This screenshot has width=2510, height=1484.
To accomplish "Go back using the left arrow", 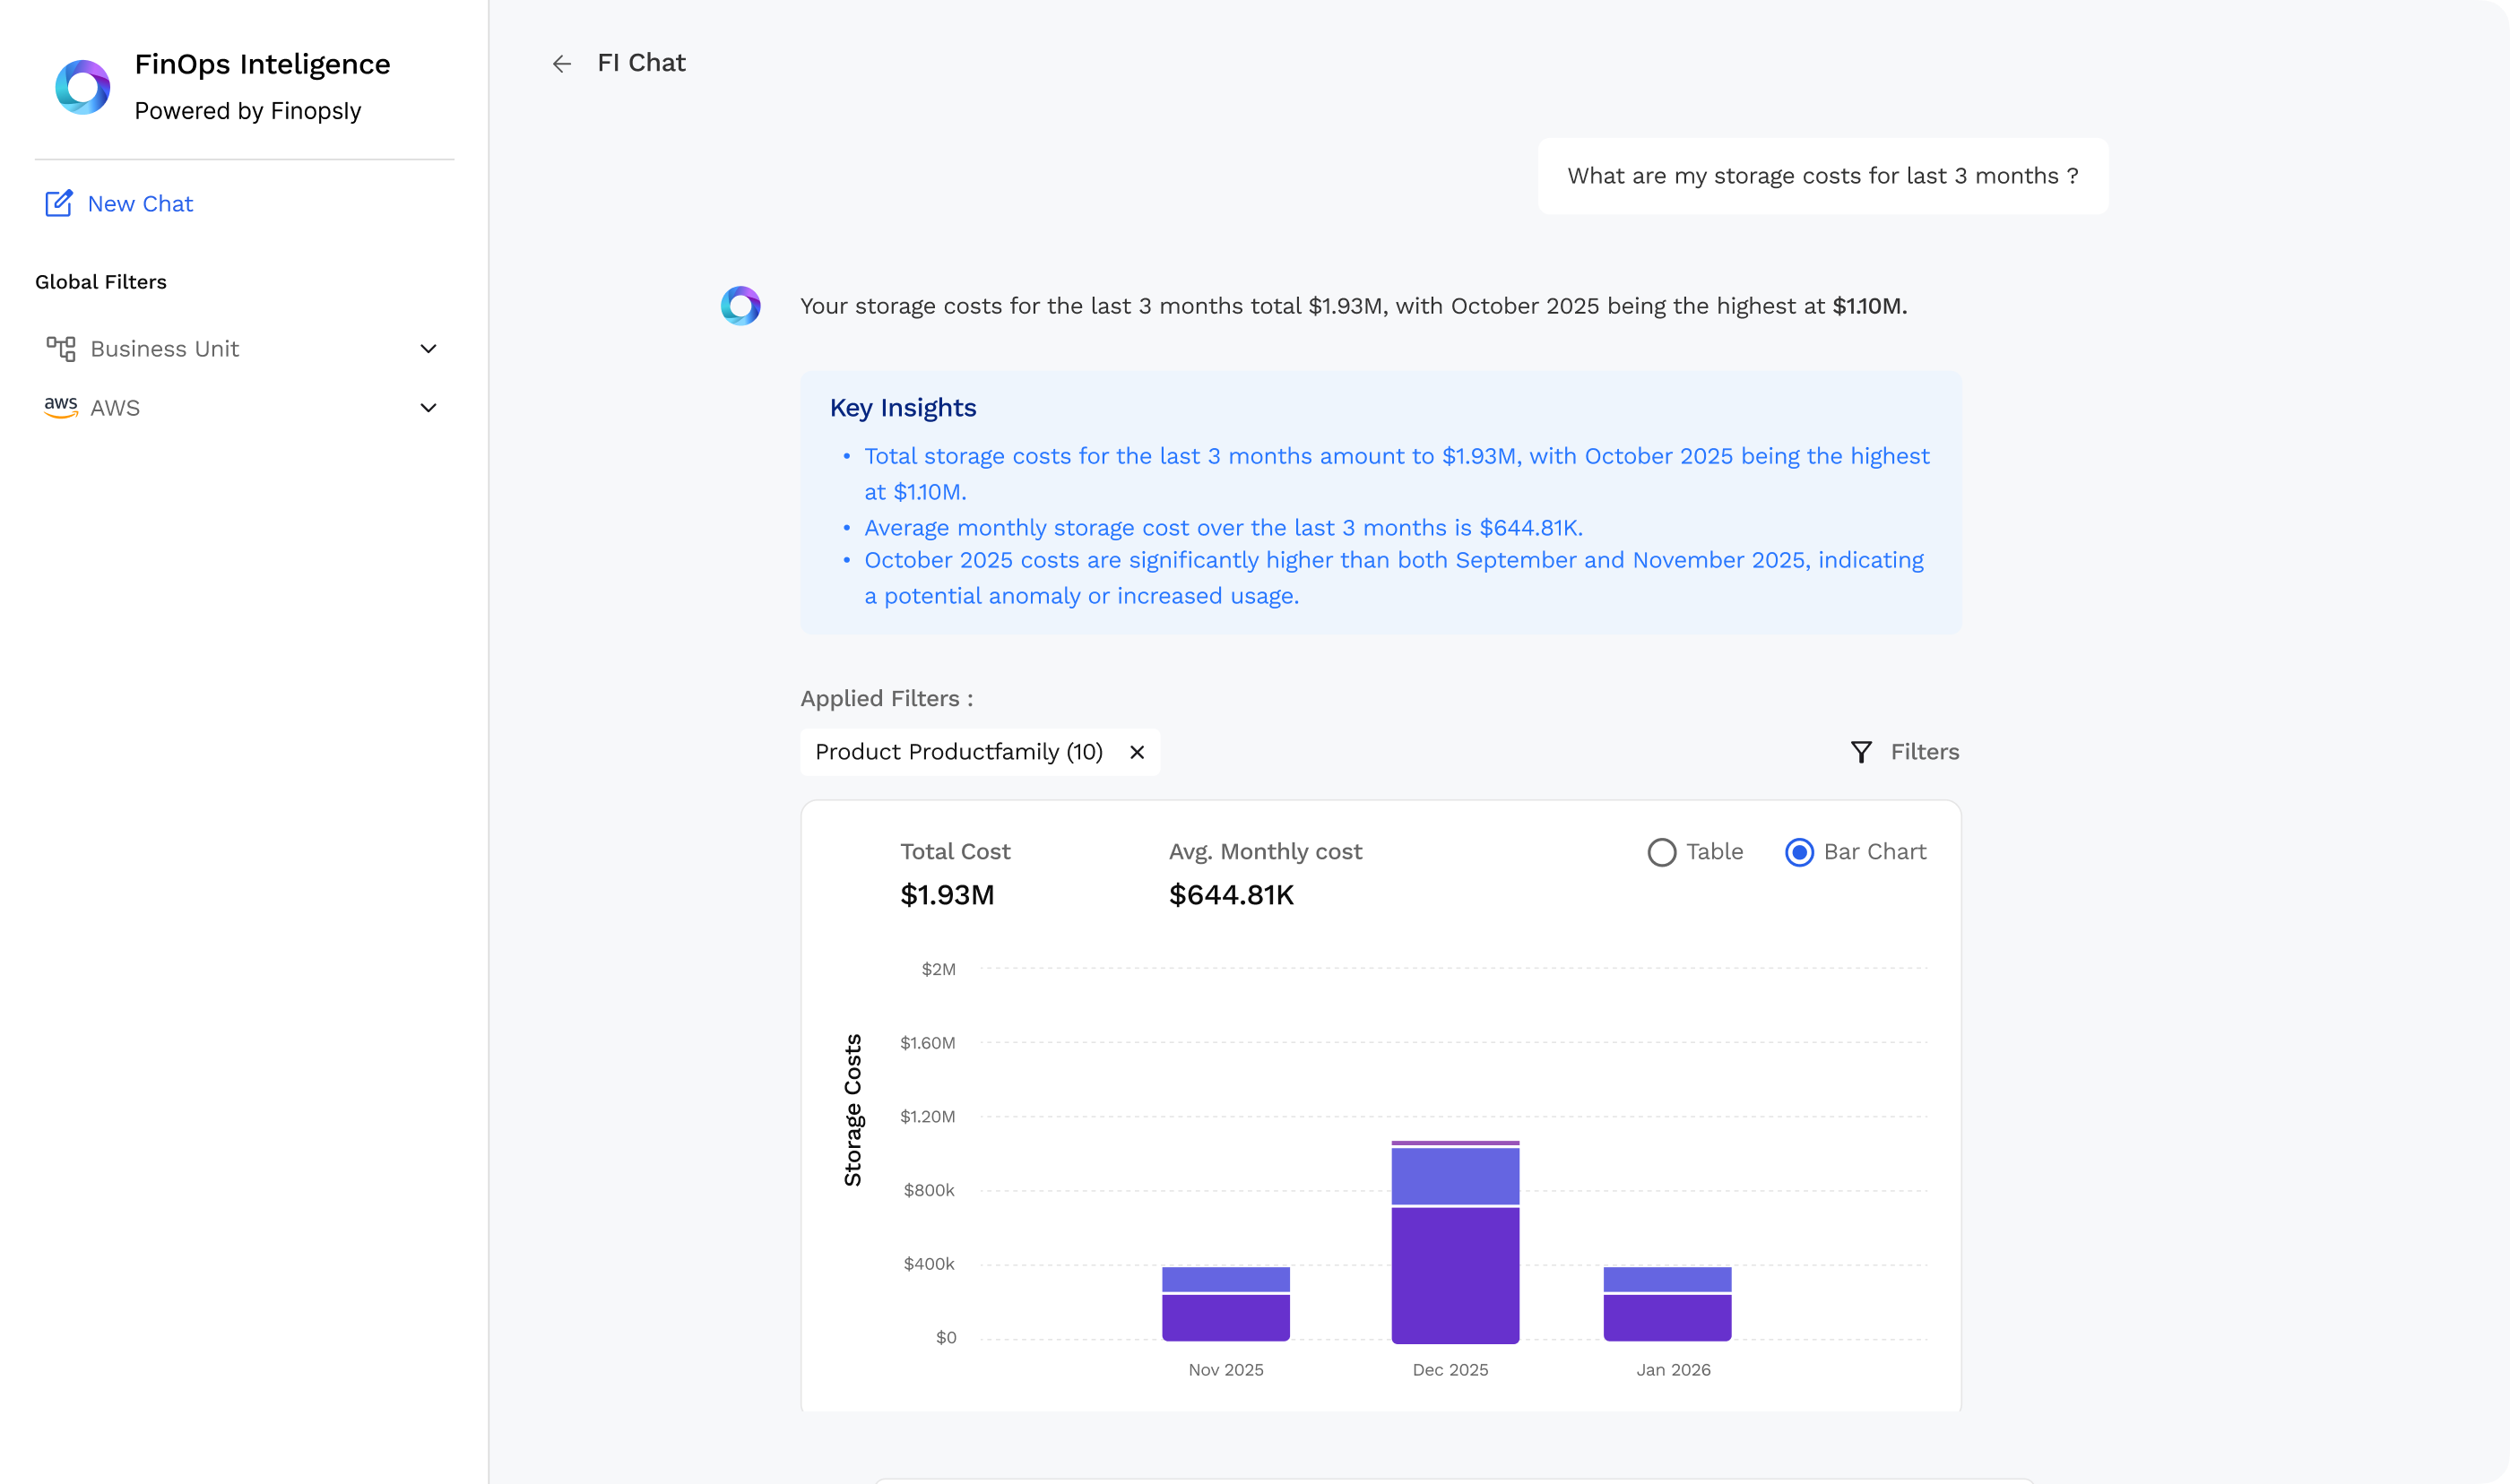I will [562, 63].
